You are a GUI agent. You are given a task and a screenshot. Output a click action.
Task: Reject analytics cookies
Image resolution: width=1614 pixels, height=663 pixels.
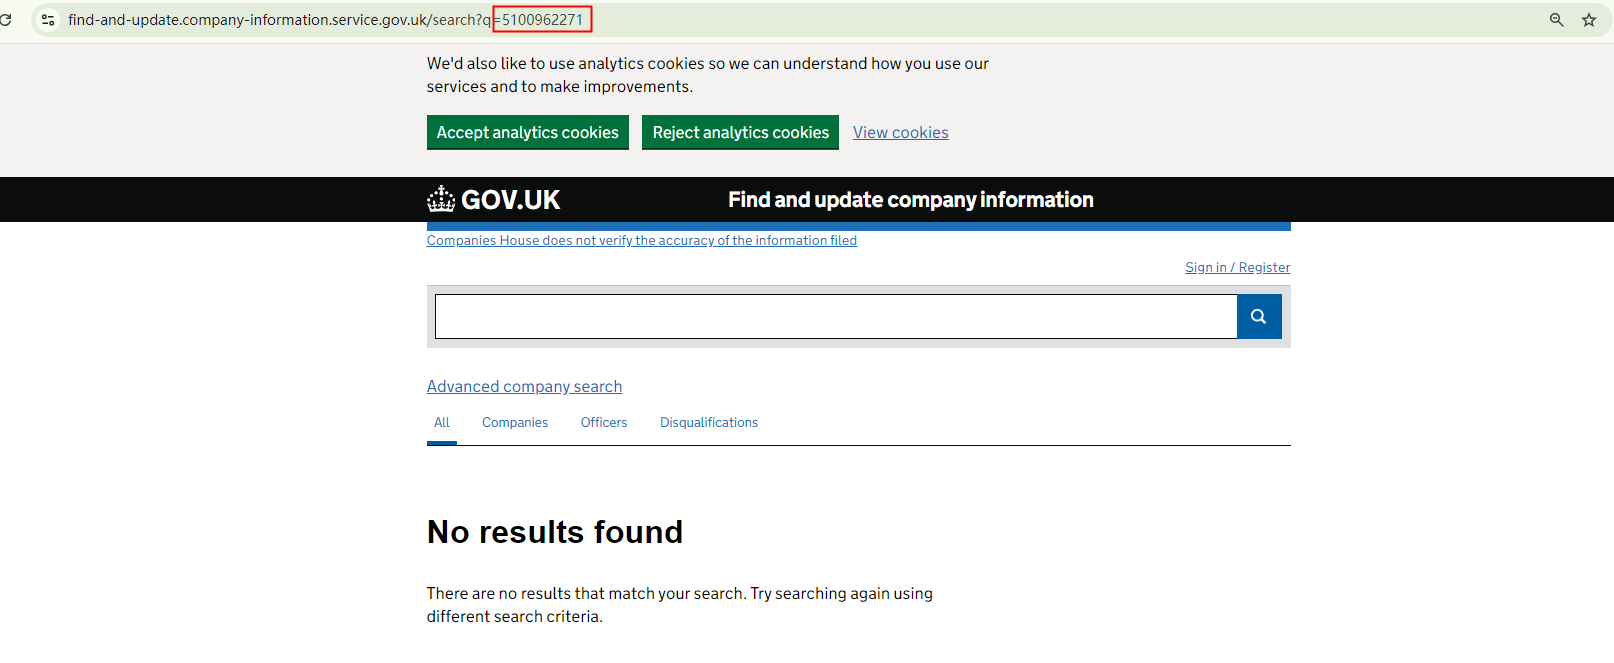pos(741,133)
